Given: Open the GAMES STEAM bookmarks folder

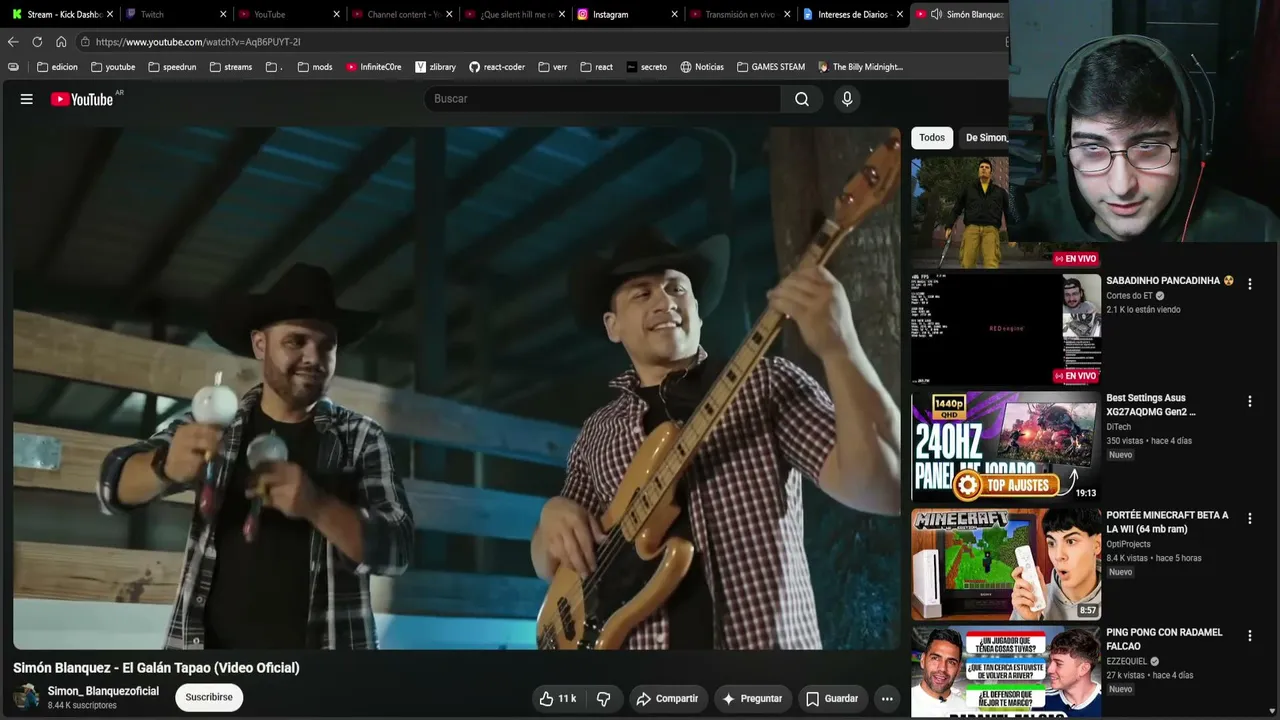Looking at the screenshot, I should (x=771, y=67).
